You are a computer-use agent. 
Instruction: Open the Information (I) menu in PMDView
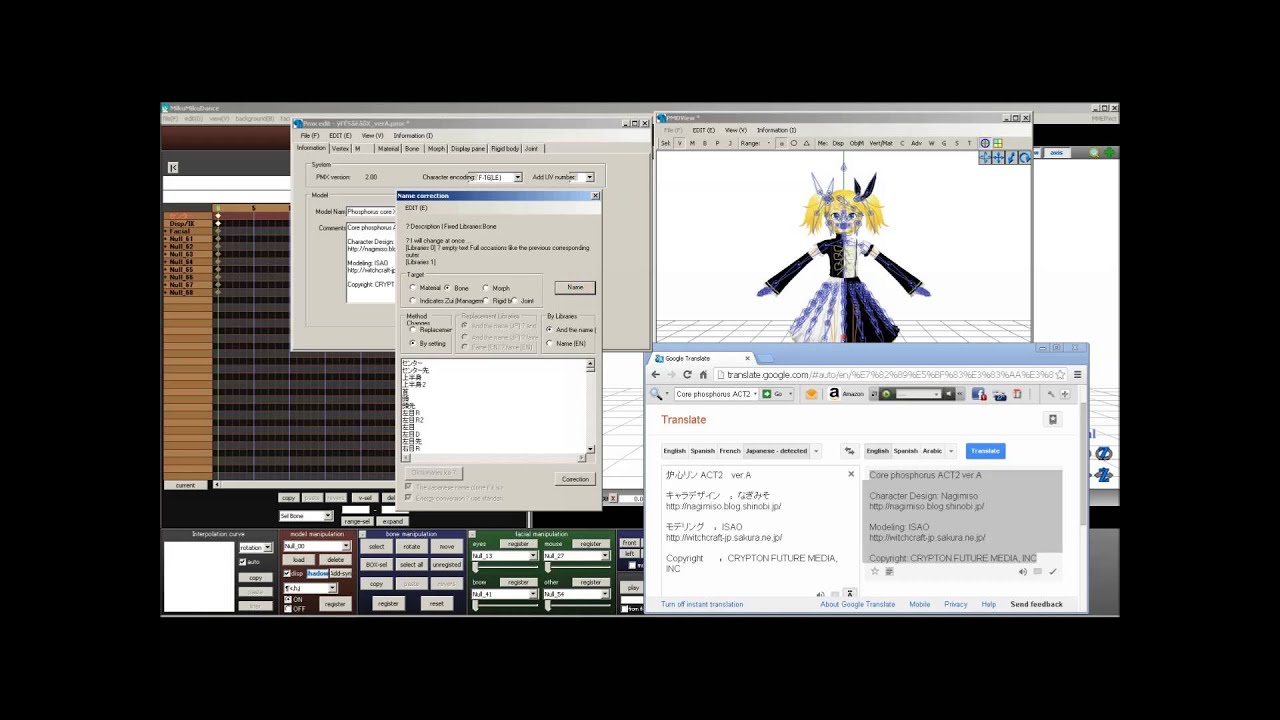tap(777, 130)
